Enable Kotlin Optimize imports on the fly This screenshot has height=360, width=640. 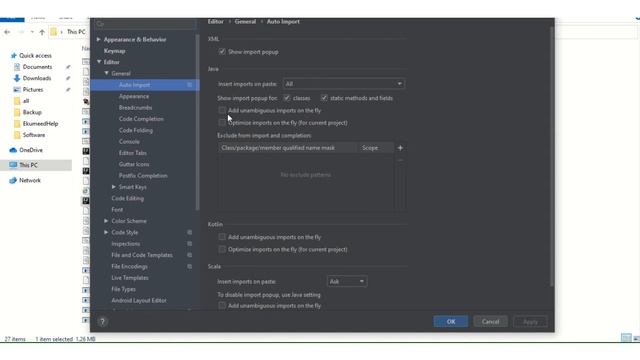tap(222, 249)
